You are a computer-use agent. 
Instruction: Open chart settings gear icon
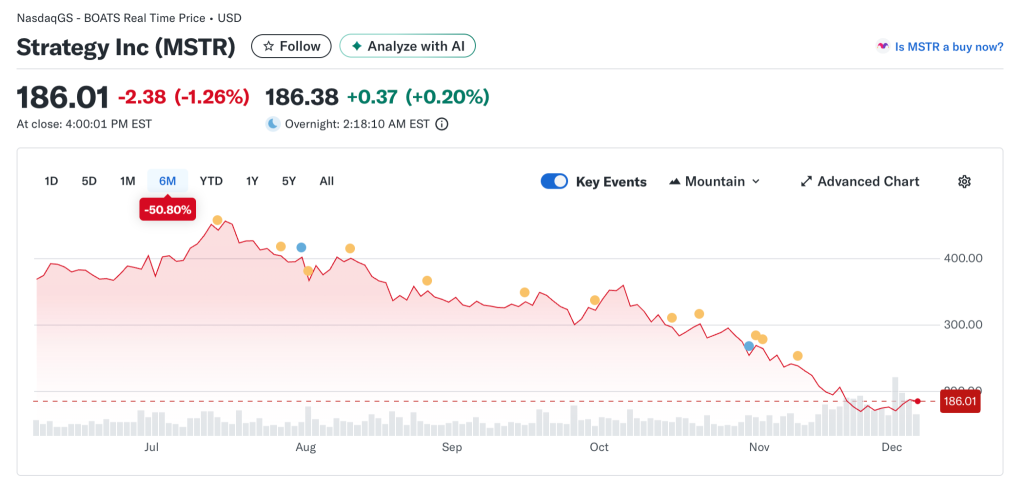tap(964, 181)
